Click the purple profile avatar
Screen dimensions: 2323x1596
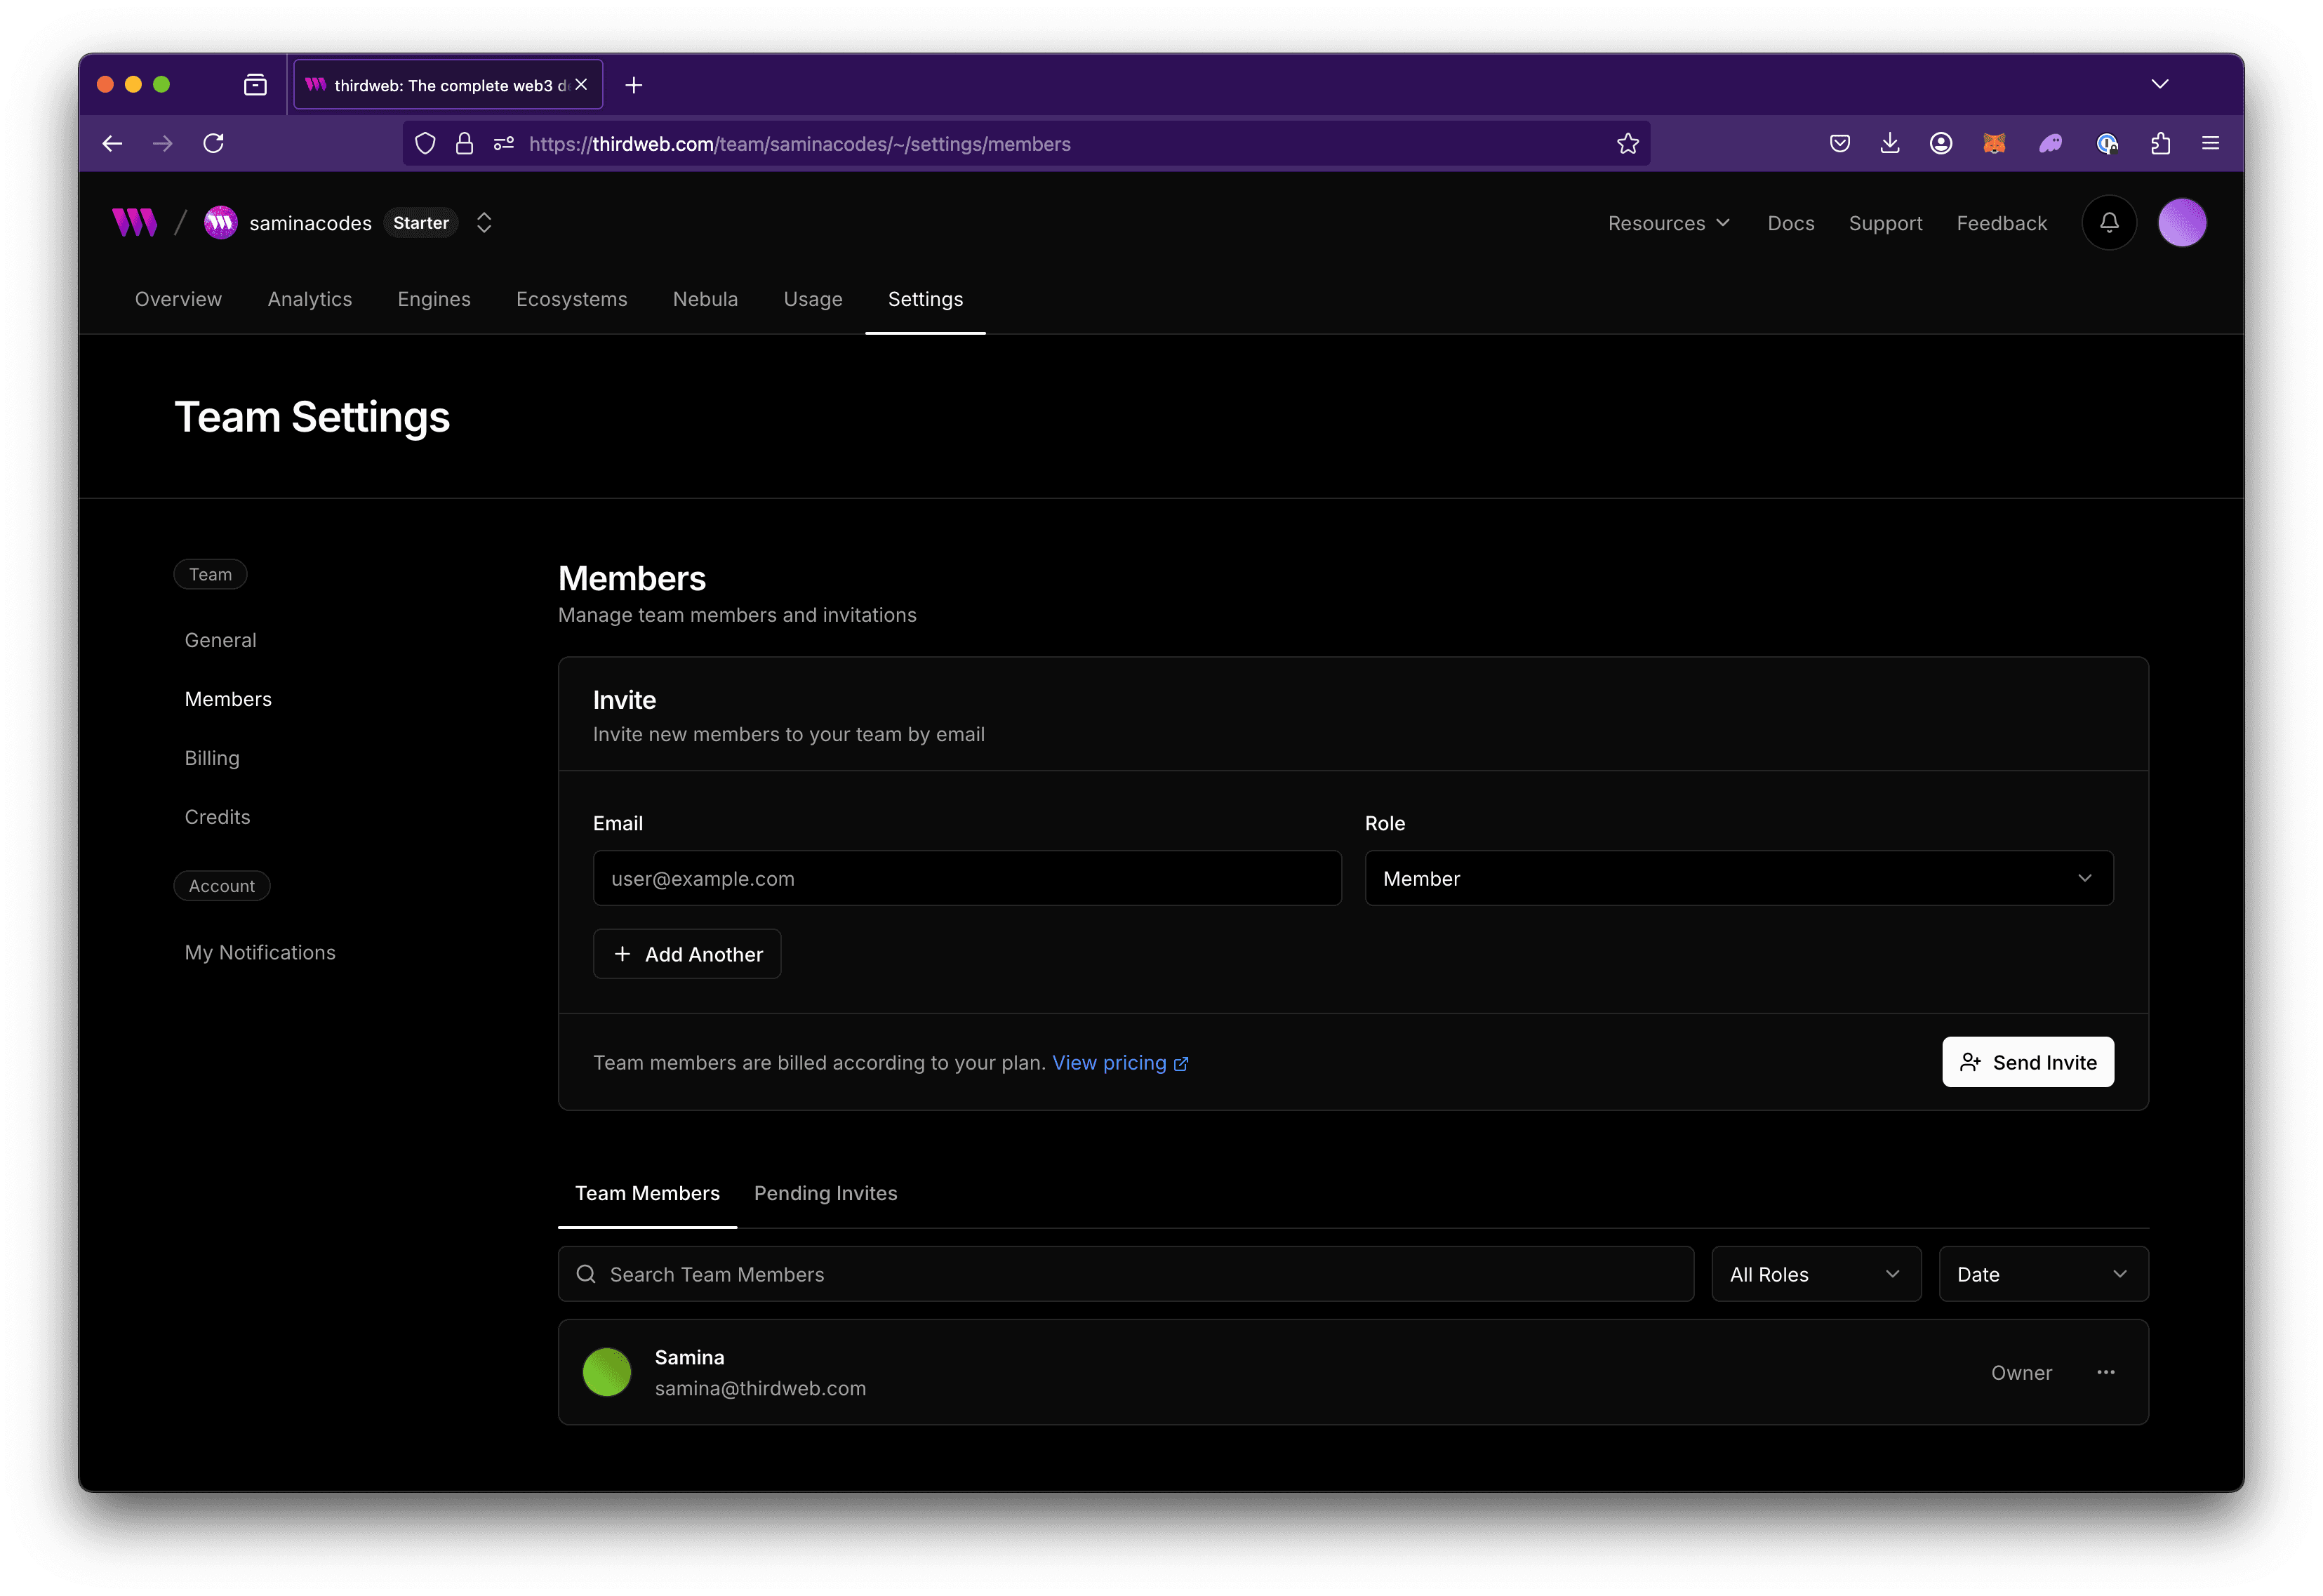2181,222
